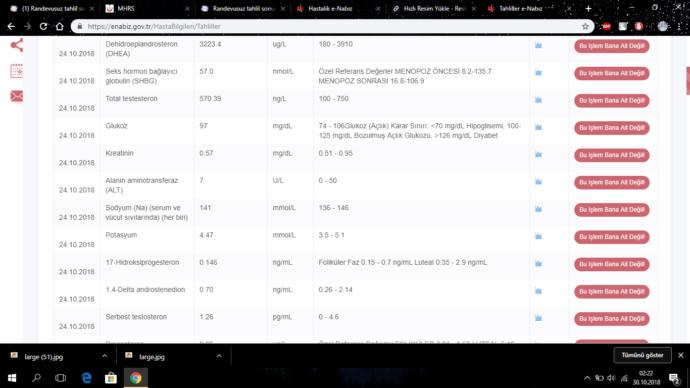Select value 570.39 for Total testesteron

(x=210, y=99)
